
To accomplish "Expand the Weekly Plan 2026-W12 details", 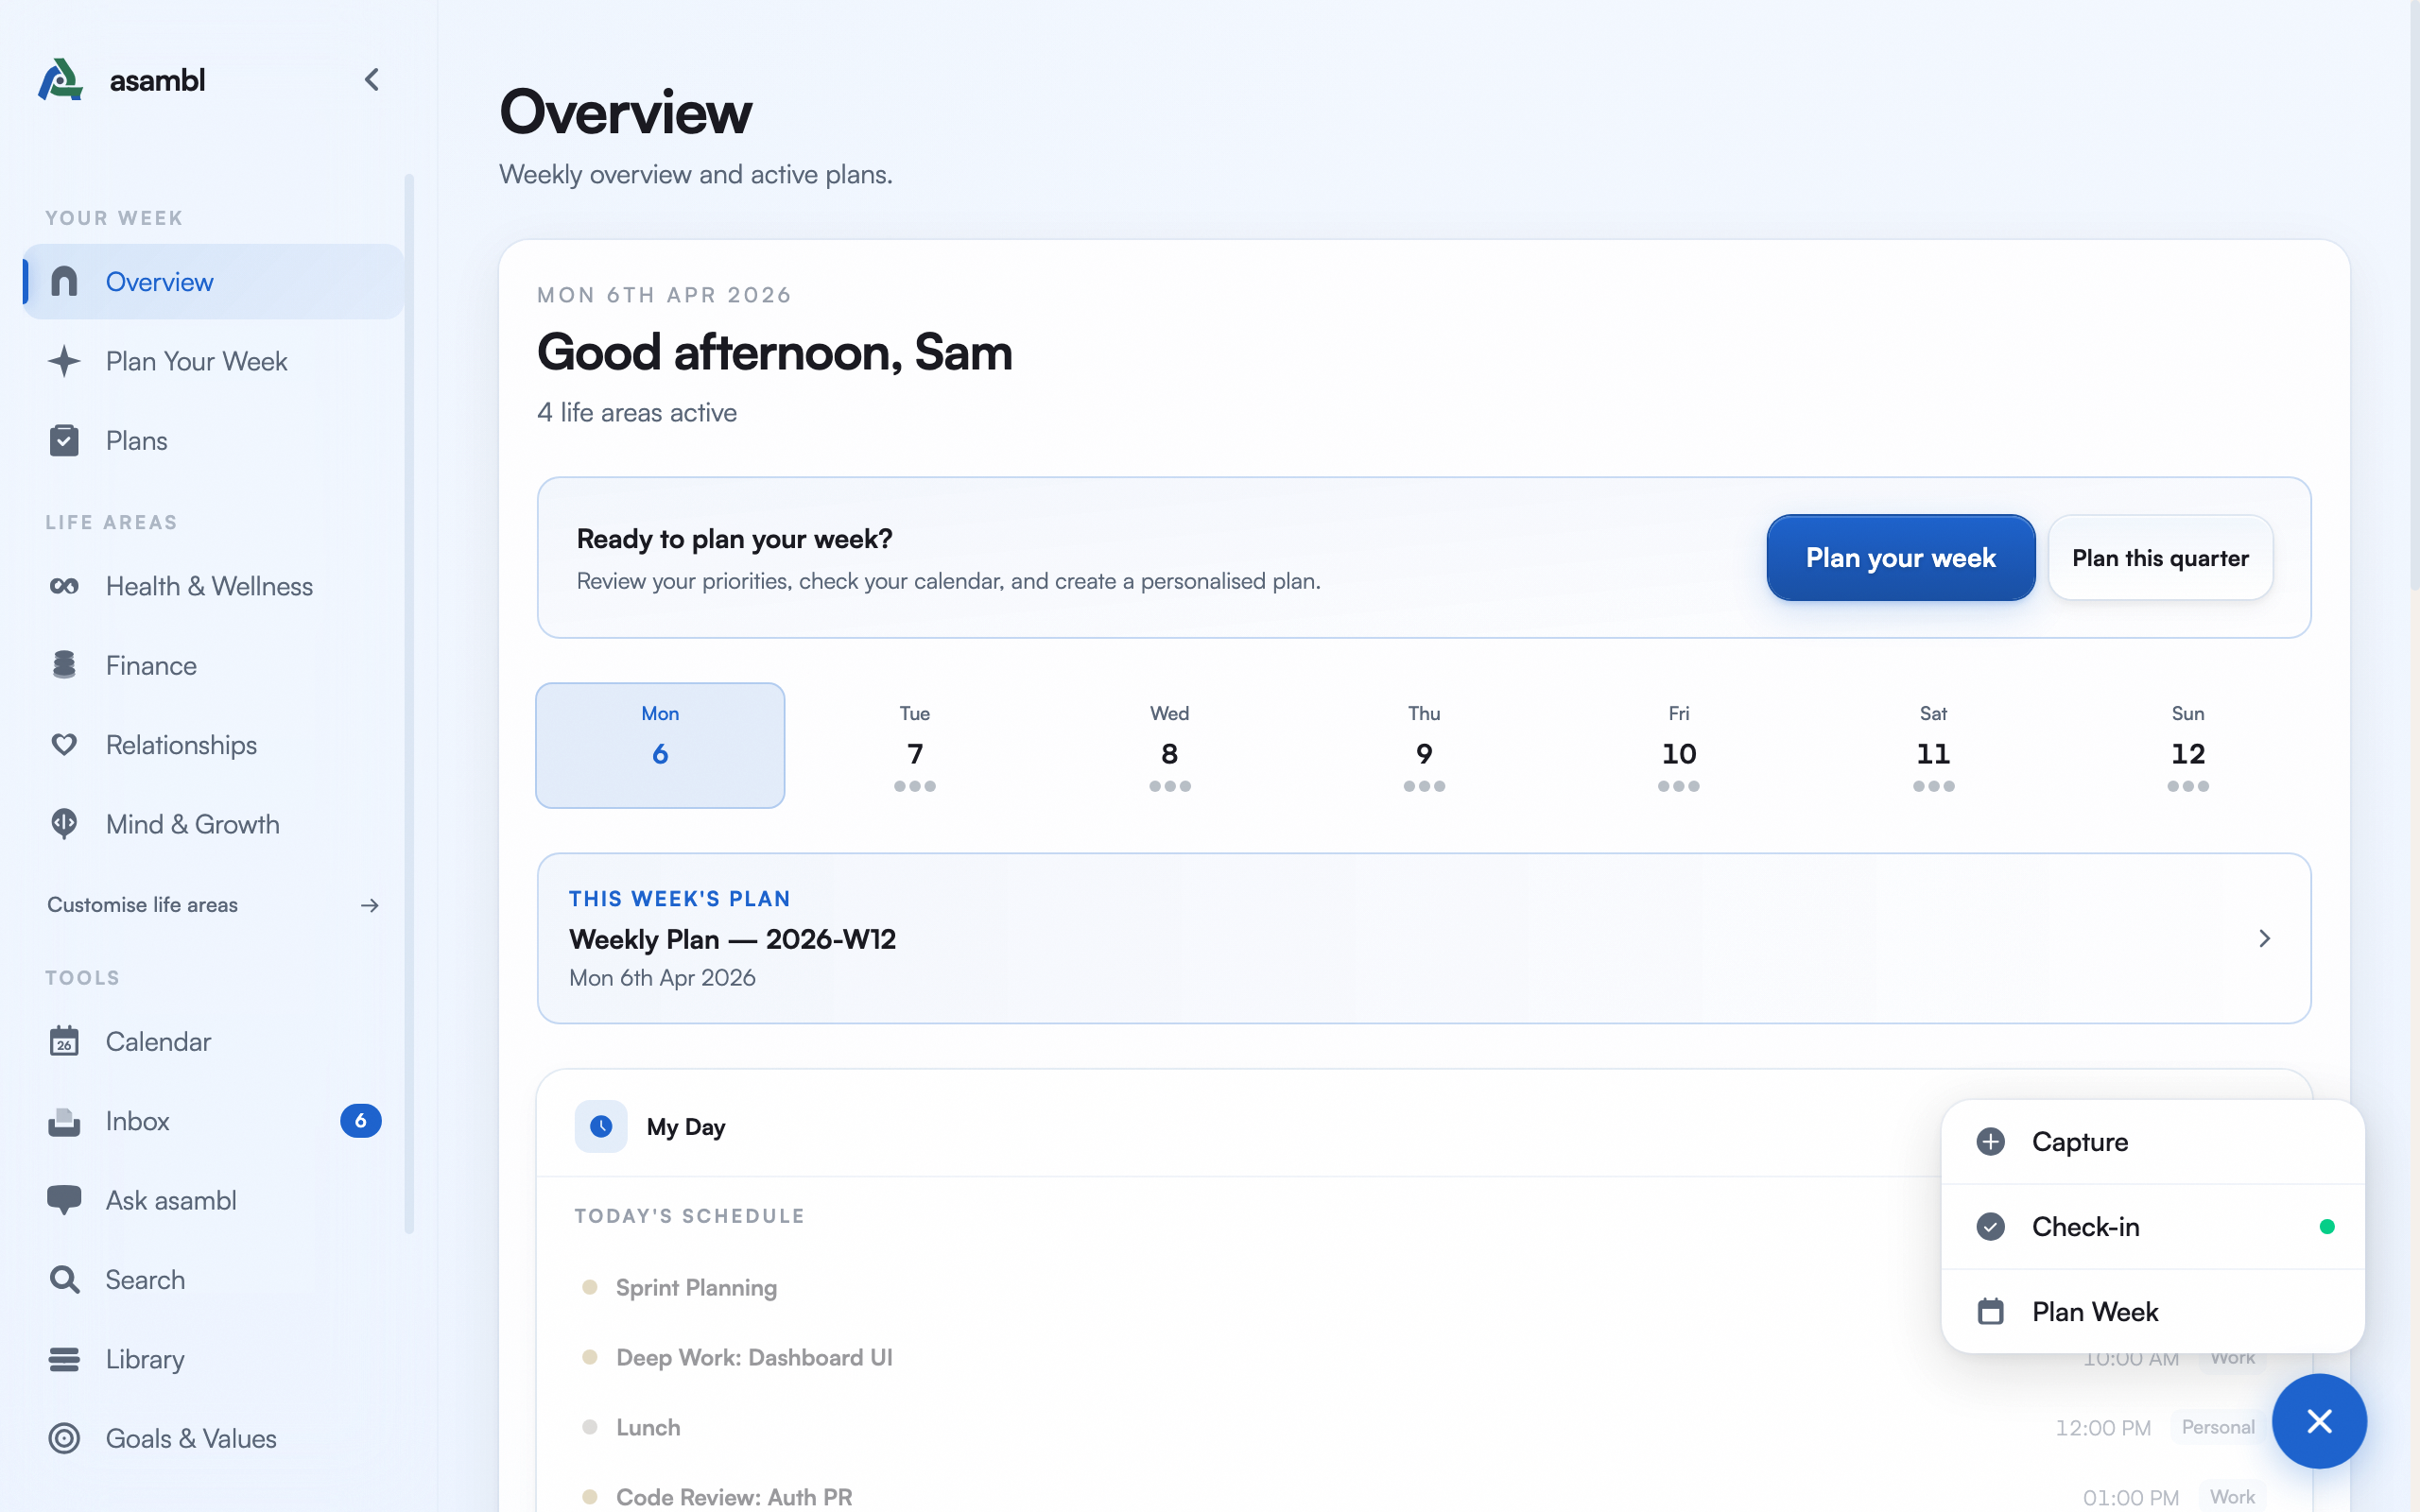I will [x=2264, y=939].
